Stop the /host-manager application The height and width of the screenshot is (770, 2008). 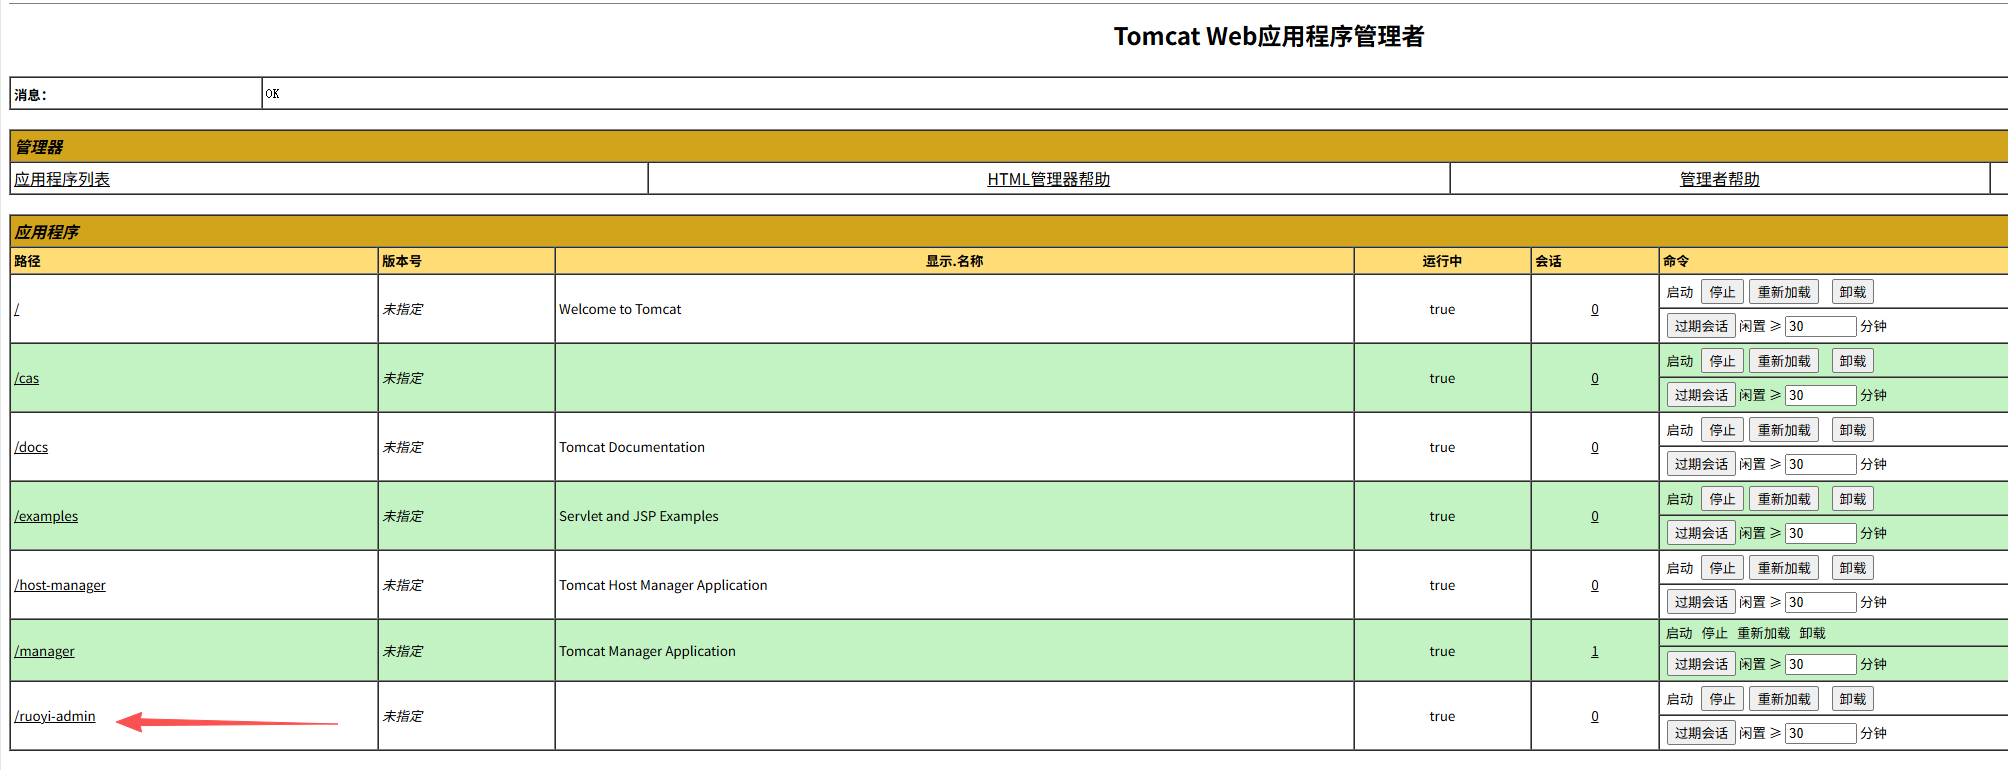tap(1722, 568)
